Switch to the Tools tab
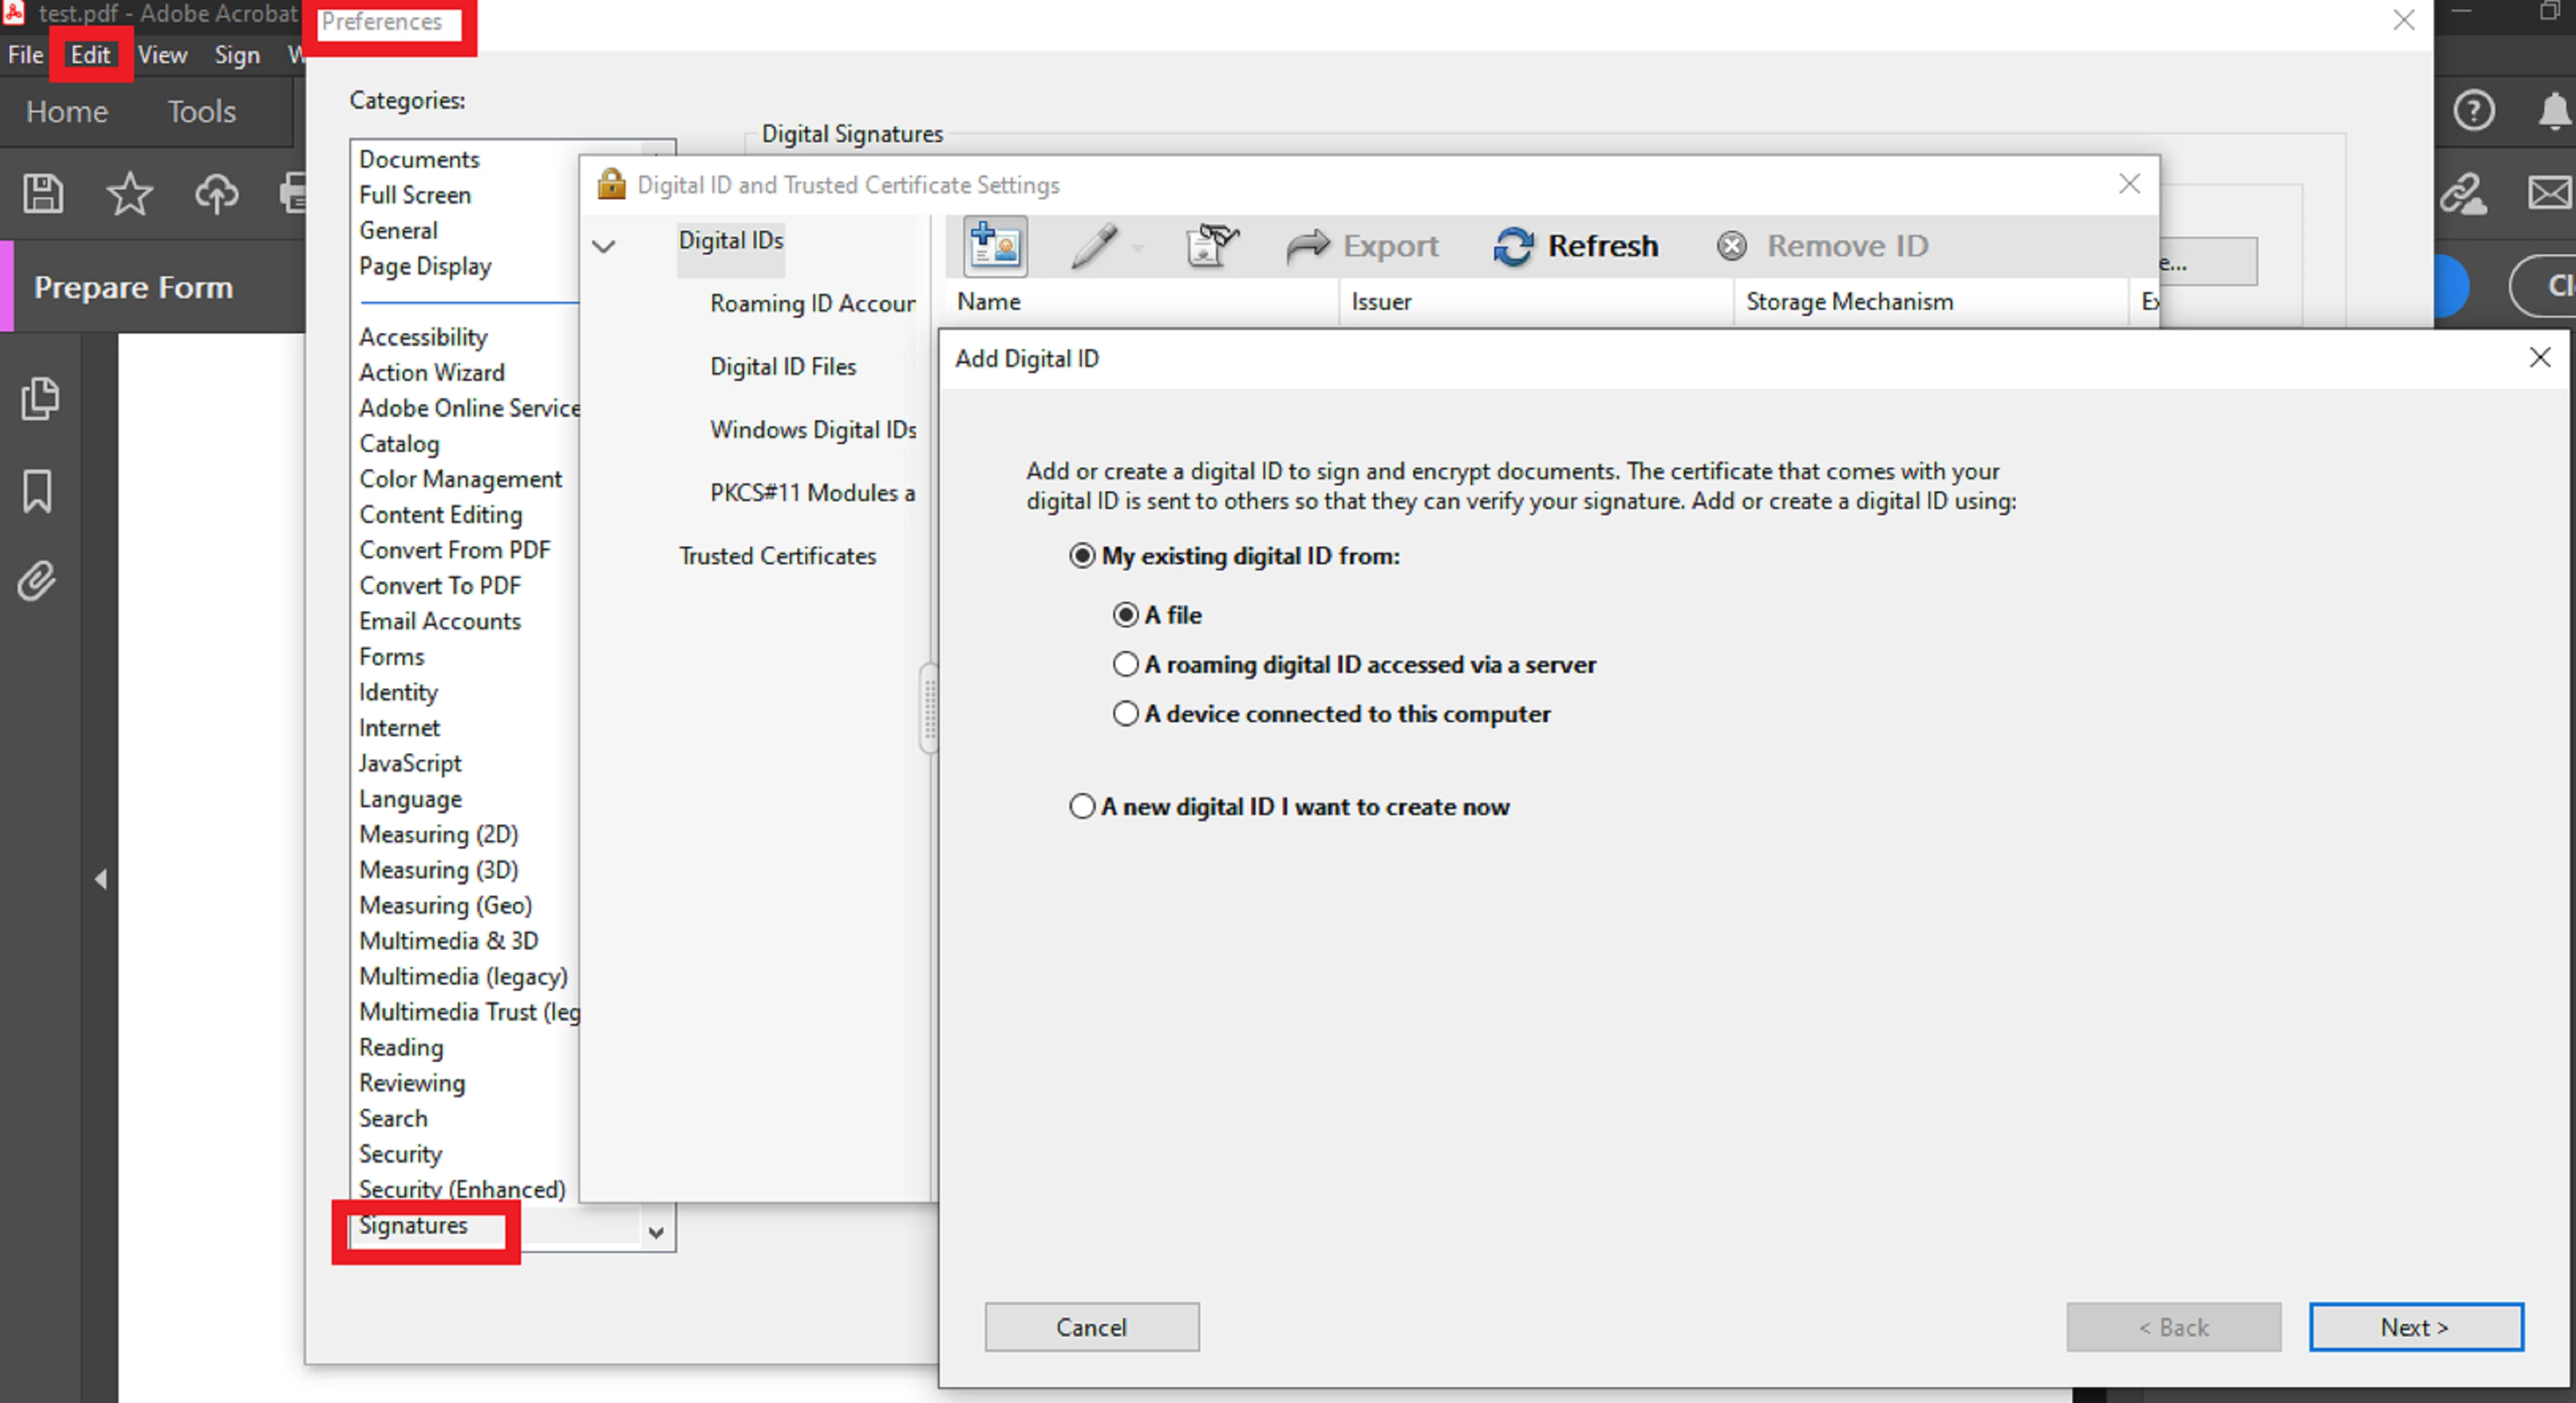 point(201,111)
